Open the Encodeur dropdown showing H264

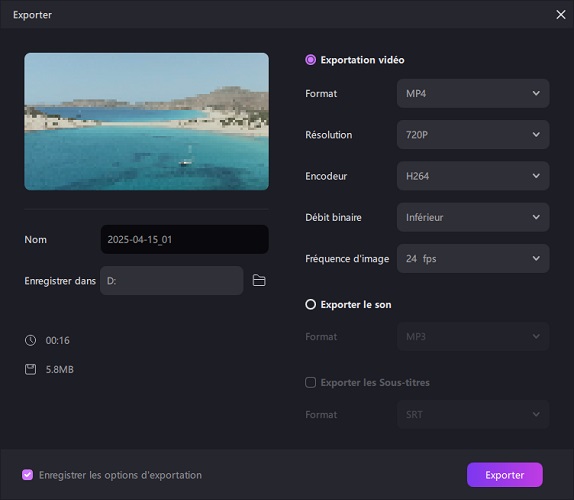473,176
